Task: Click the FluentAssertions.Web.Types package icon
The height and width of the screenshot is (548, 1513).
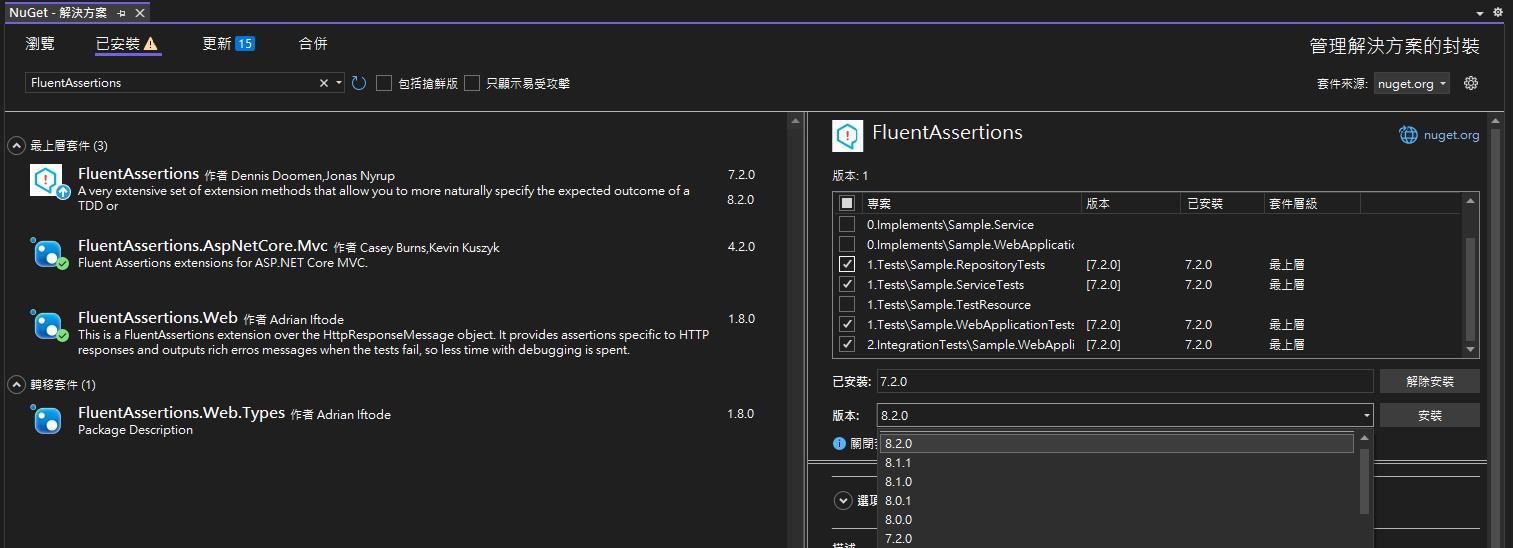Action: pyautogui.click(x=47, y=420)
